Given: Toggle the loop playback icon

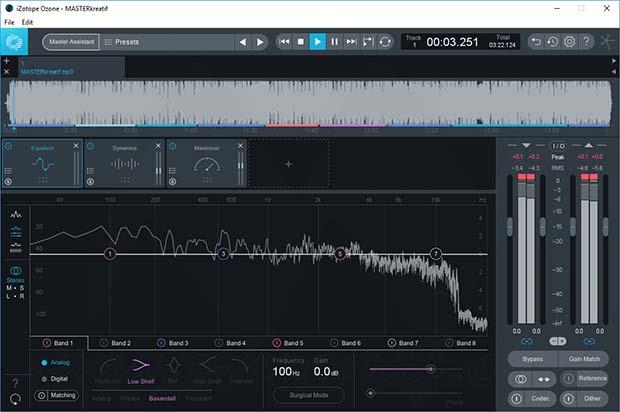Looking at the screenshot, I should (385, 42).
